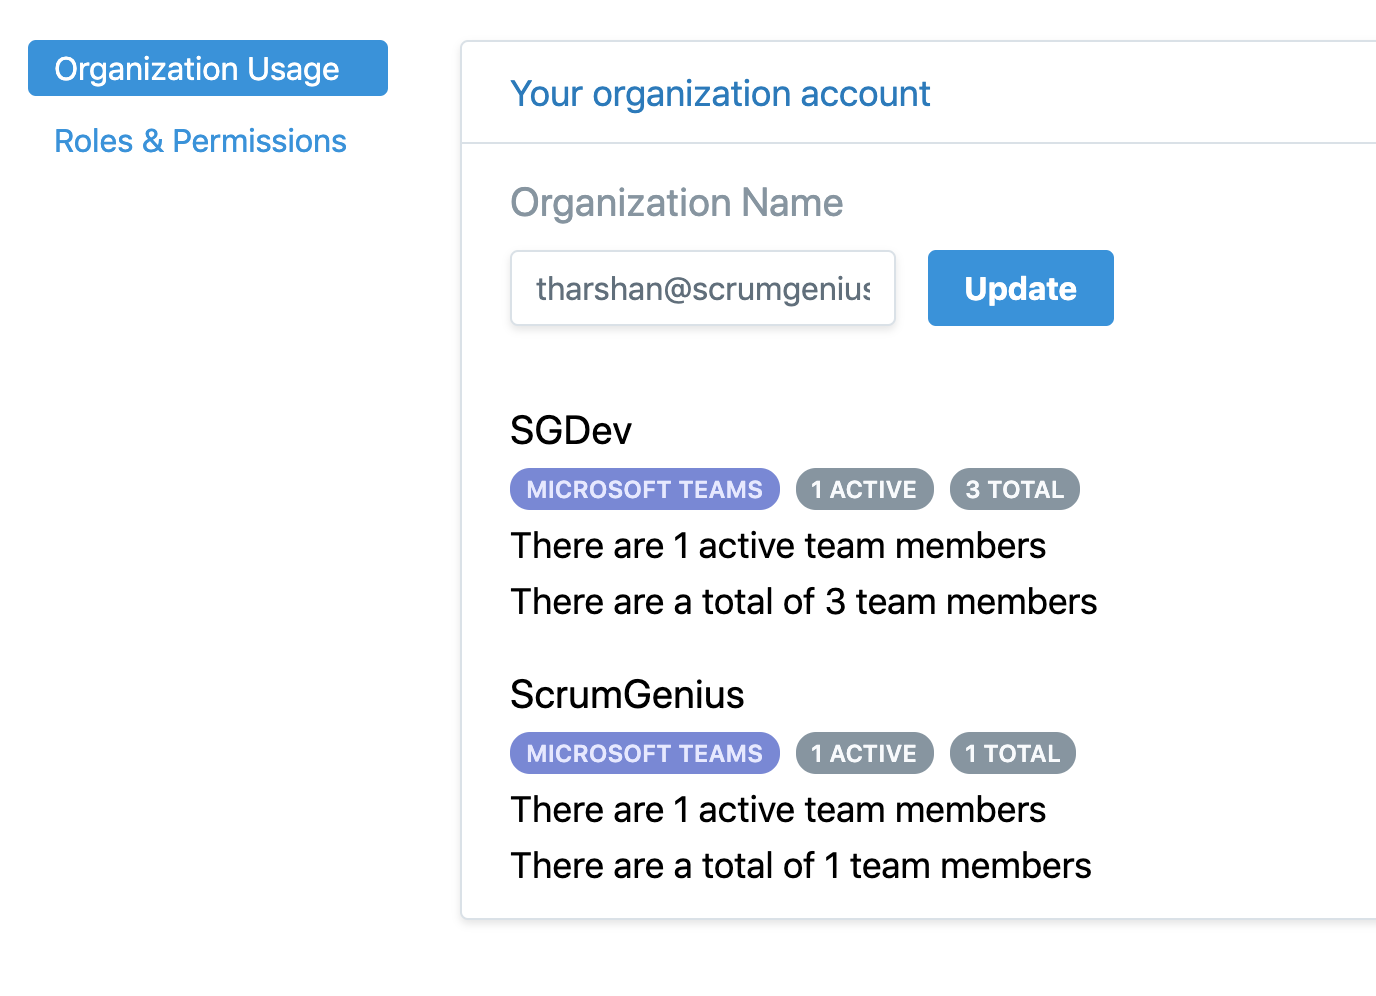The height and width of the screenshot is (996, 1376).
Task: Click ScrumGenius's Microsoft Teams badge
Action: (645, 753)
